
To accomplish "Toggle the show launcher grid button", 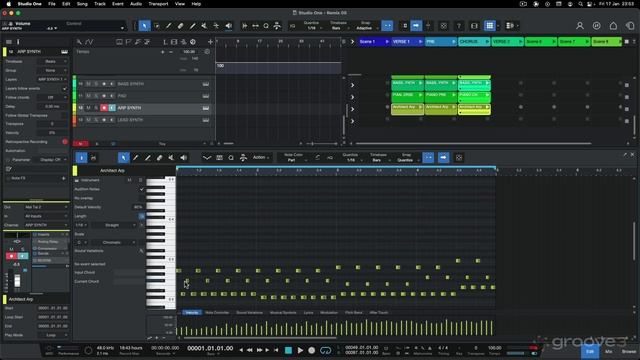I will point(489,26).
